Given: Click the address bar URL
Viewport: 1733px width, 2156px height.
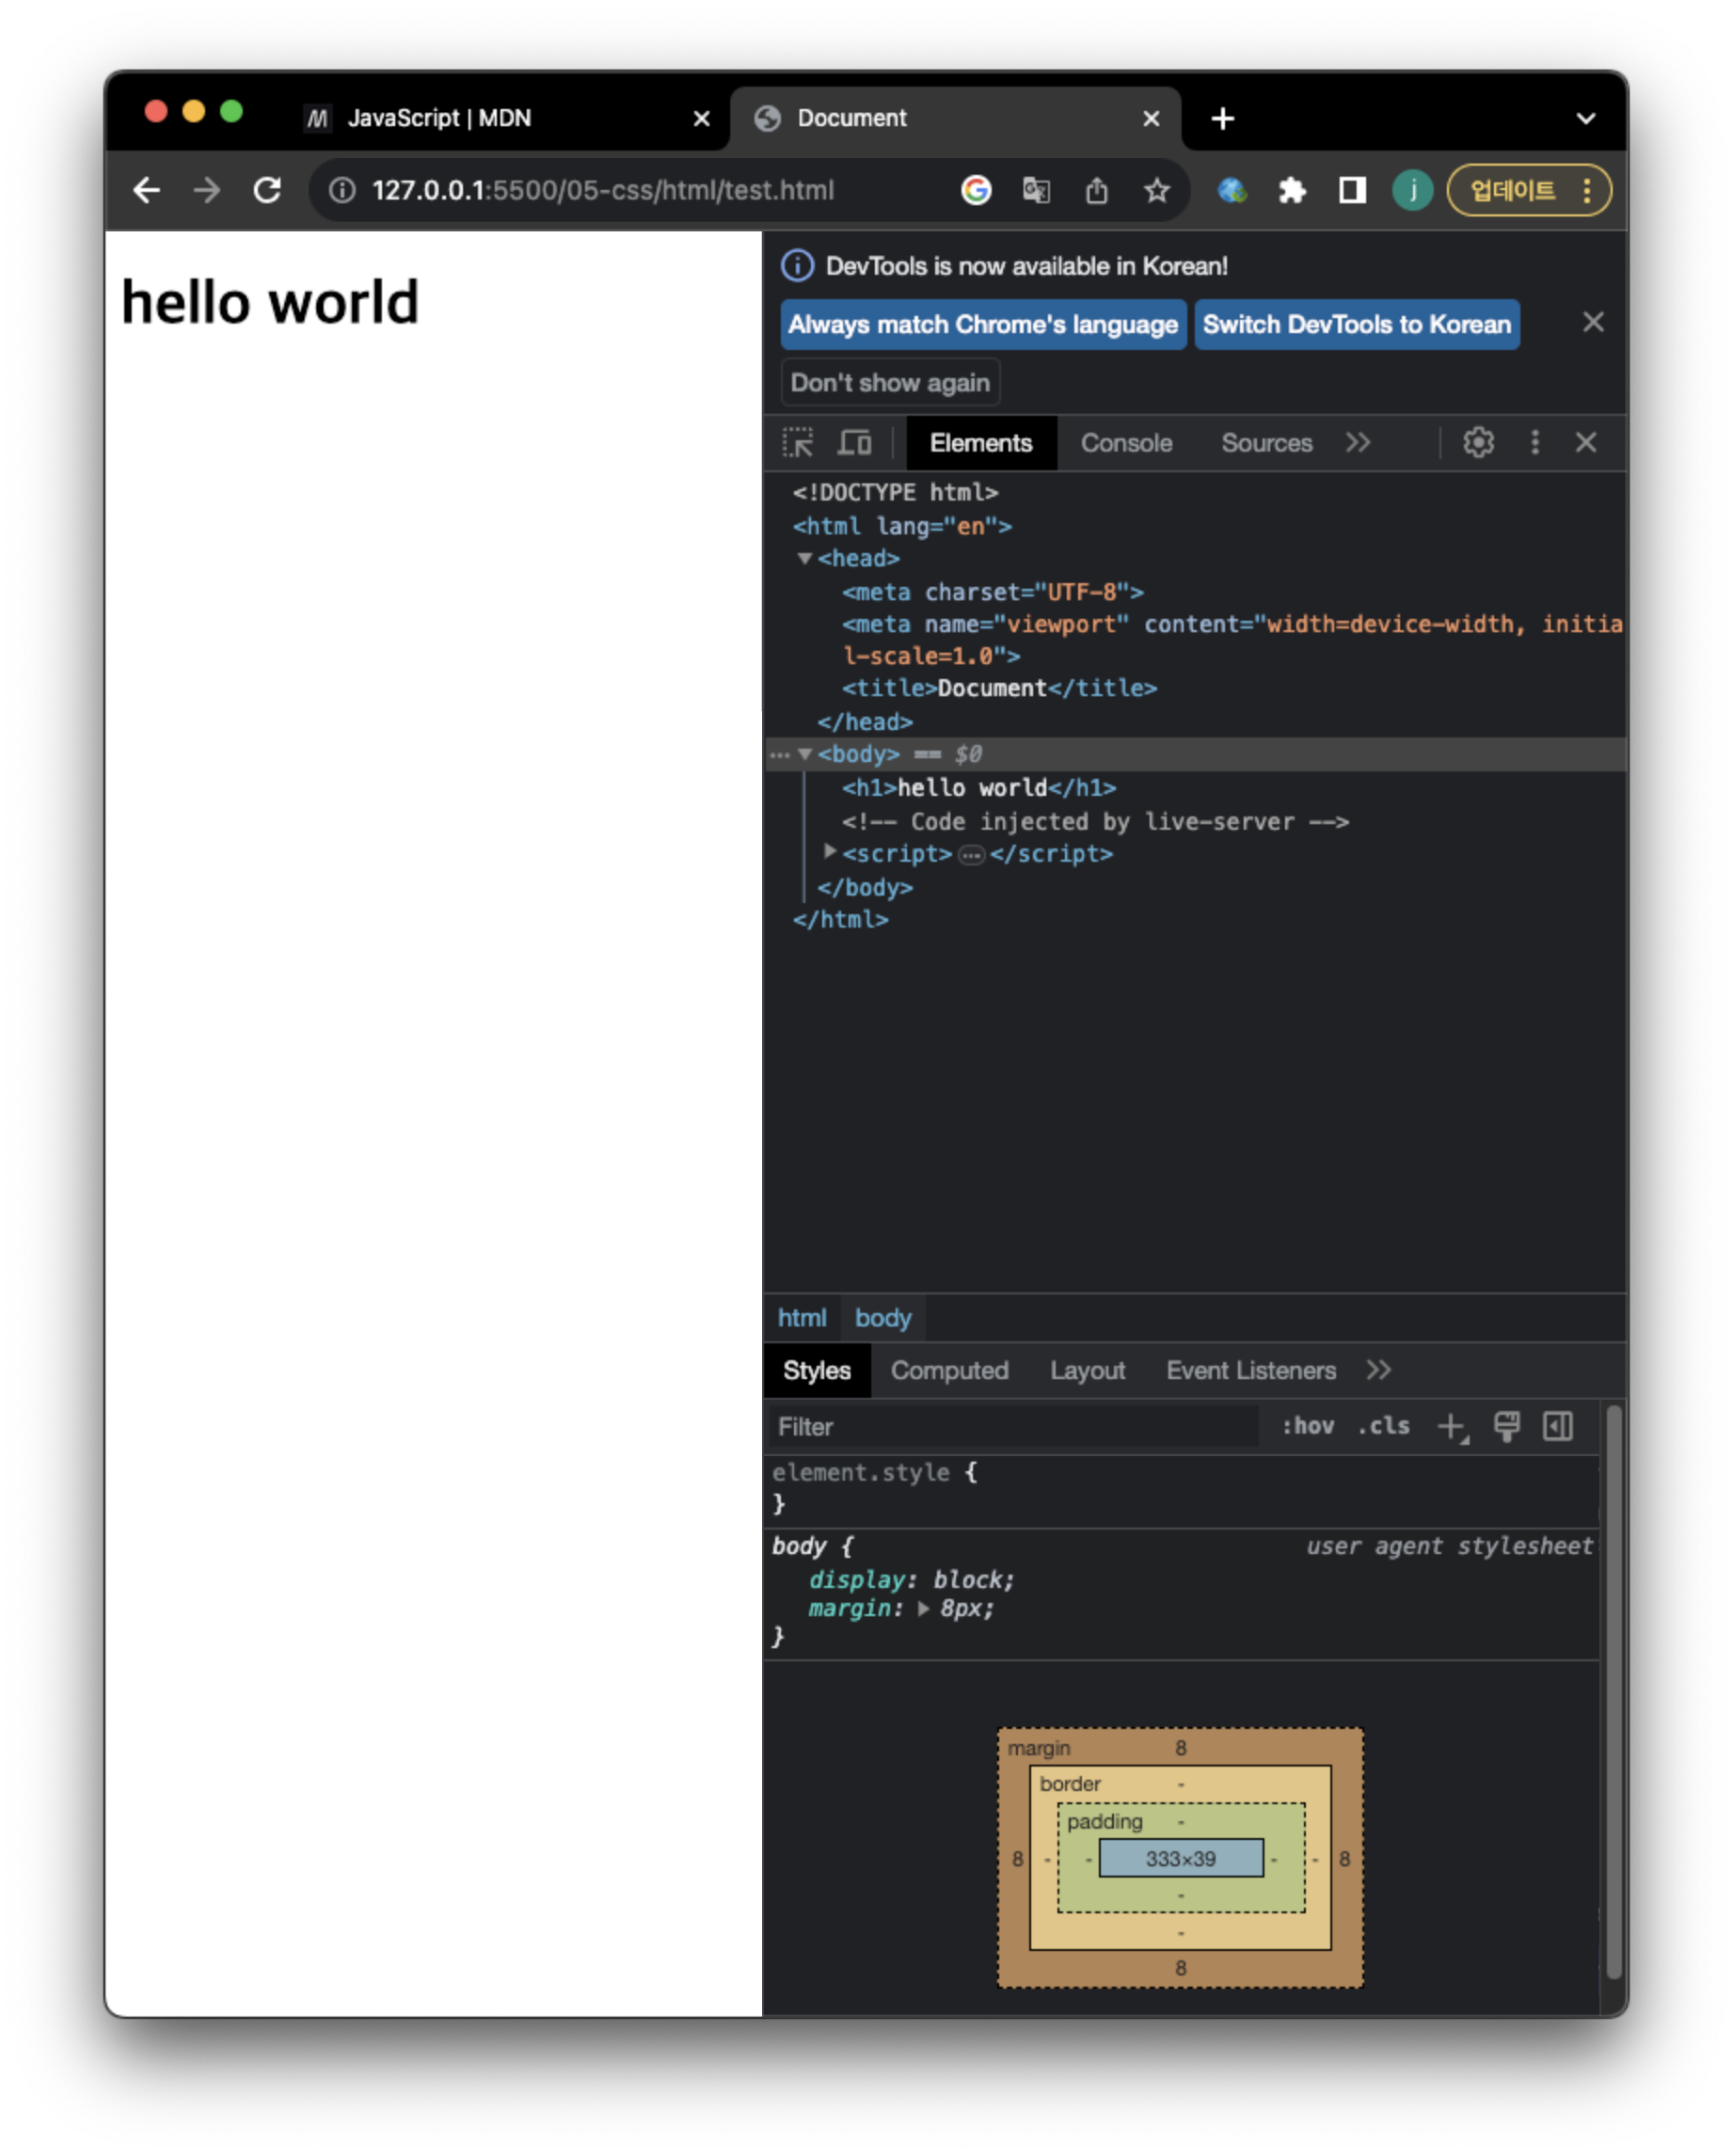Looking at the screenshot, I should pos(602,190).
